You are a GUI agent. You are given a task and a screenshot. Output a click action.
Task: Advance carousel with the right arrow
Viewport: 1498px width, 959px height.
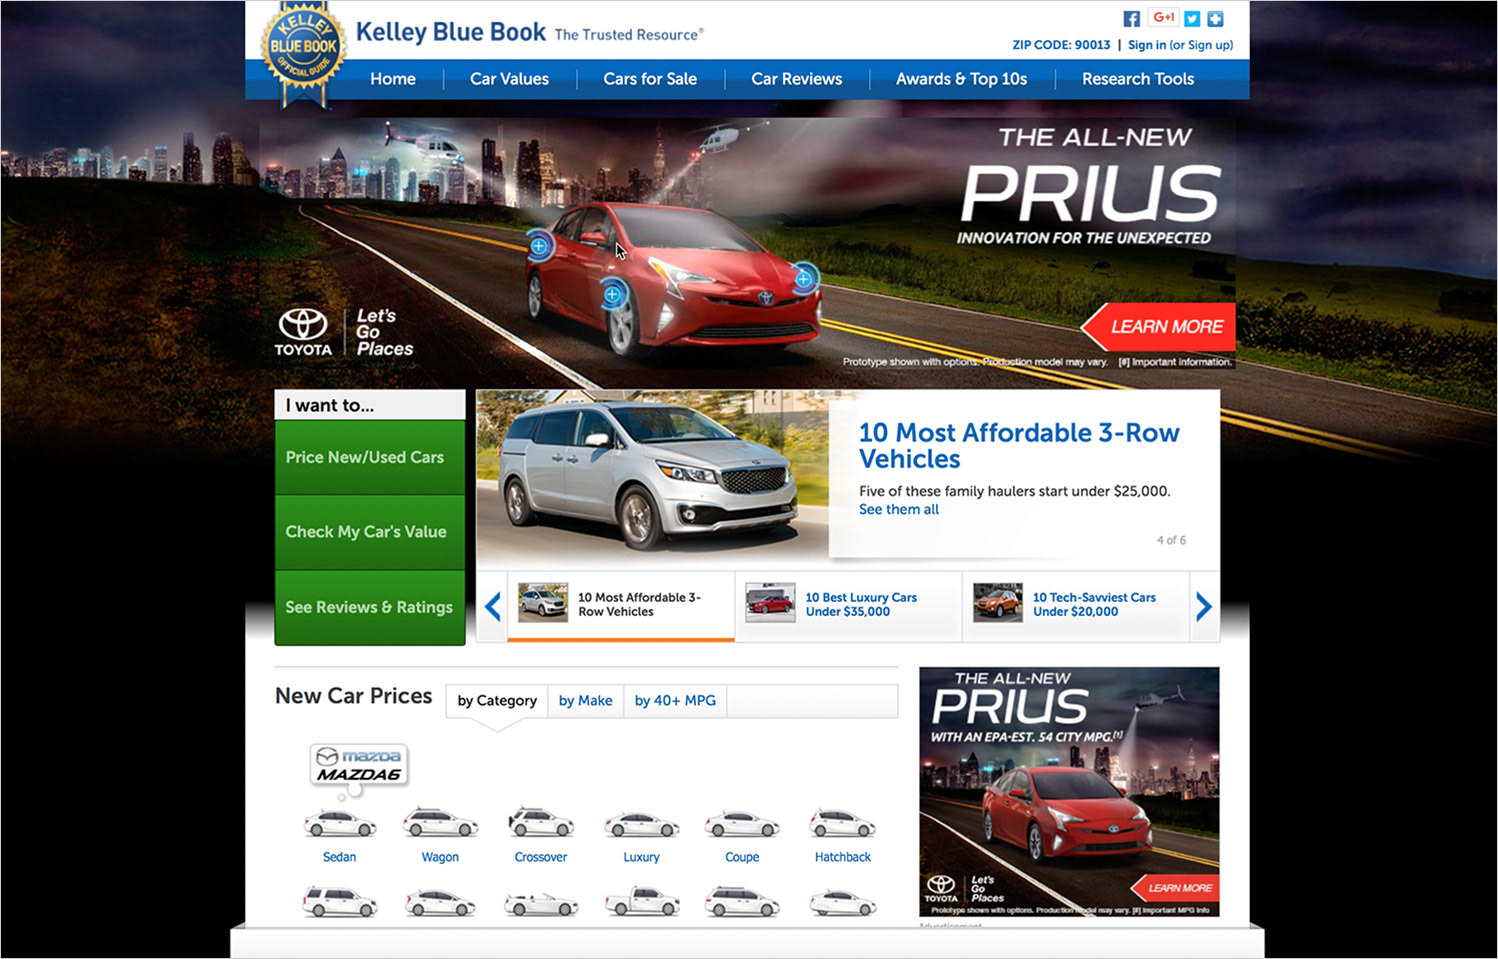point(1204,606)
